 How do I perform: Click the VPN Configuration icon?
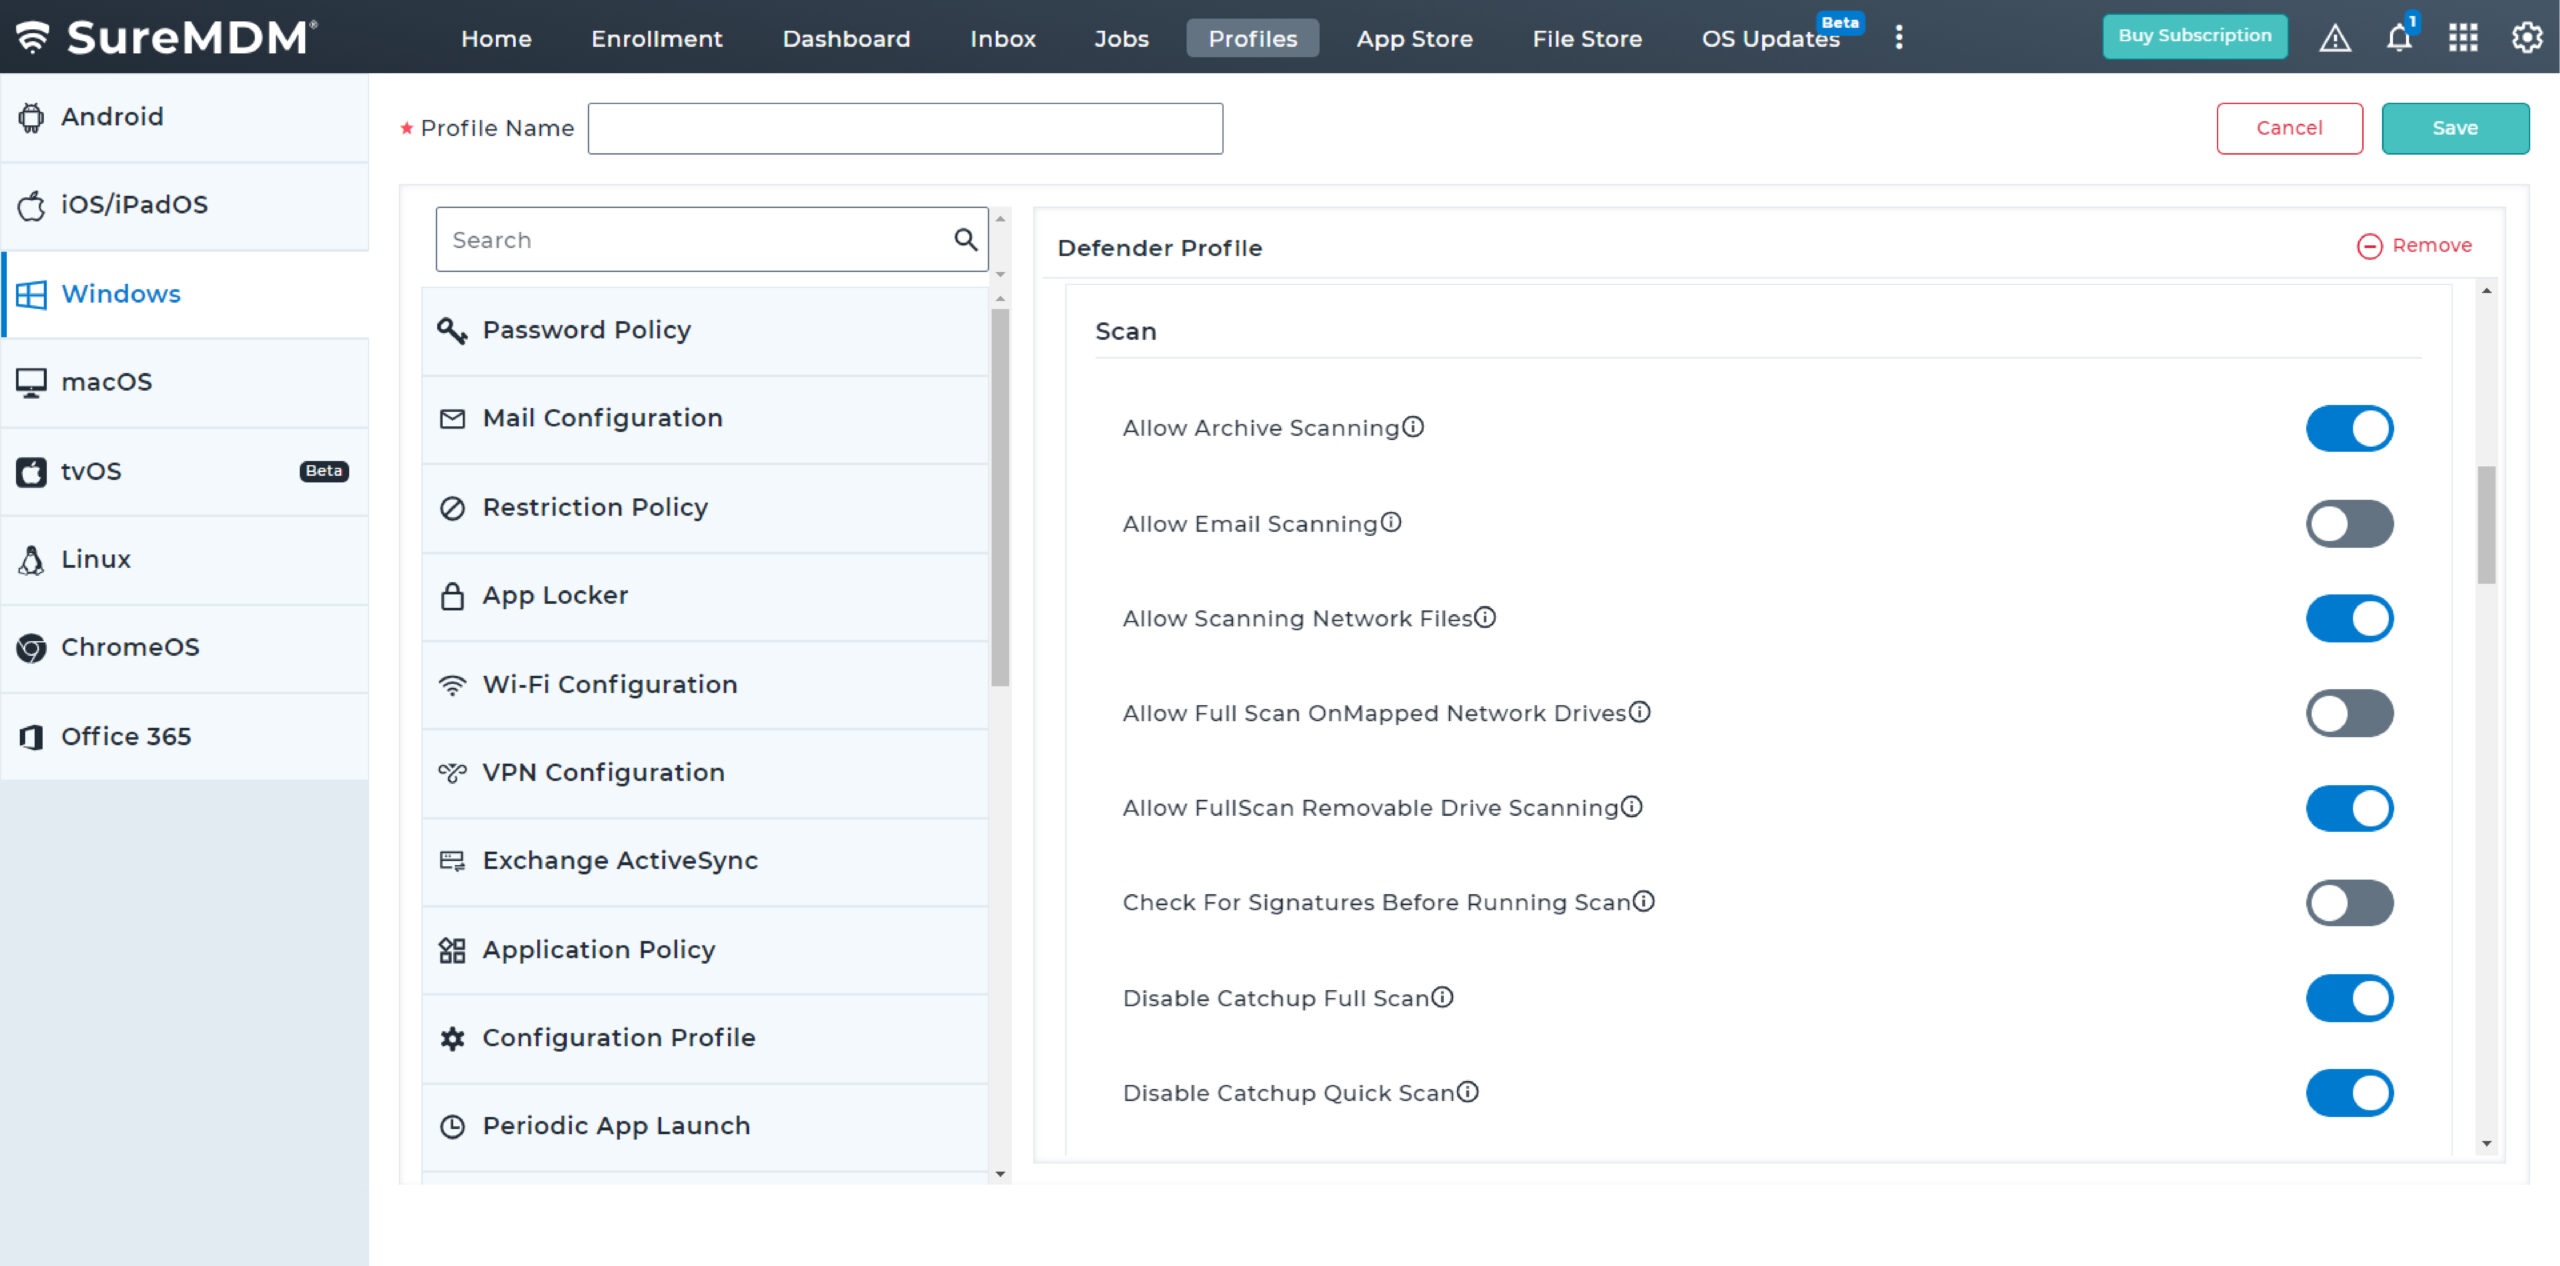click(x=452, y=773)
